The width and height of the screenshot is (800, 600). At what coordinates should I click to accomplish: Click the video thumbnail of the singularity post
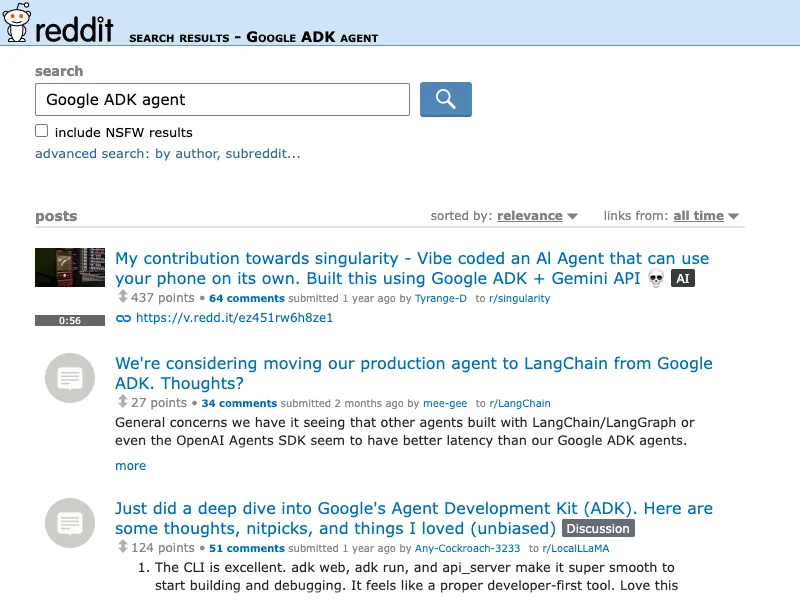tap(70, 267)
